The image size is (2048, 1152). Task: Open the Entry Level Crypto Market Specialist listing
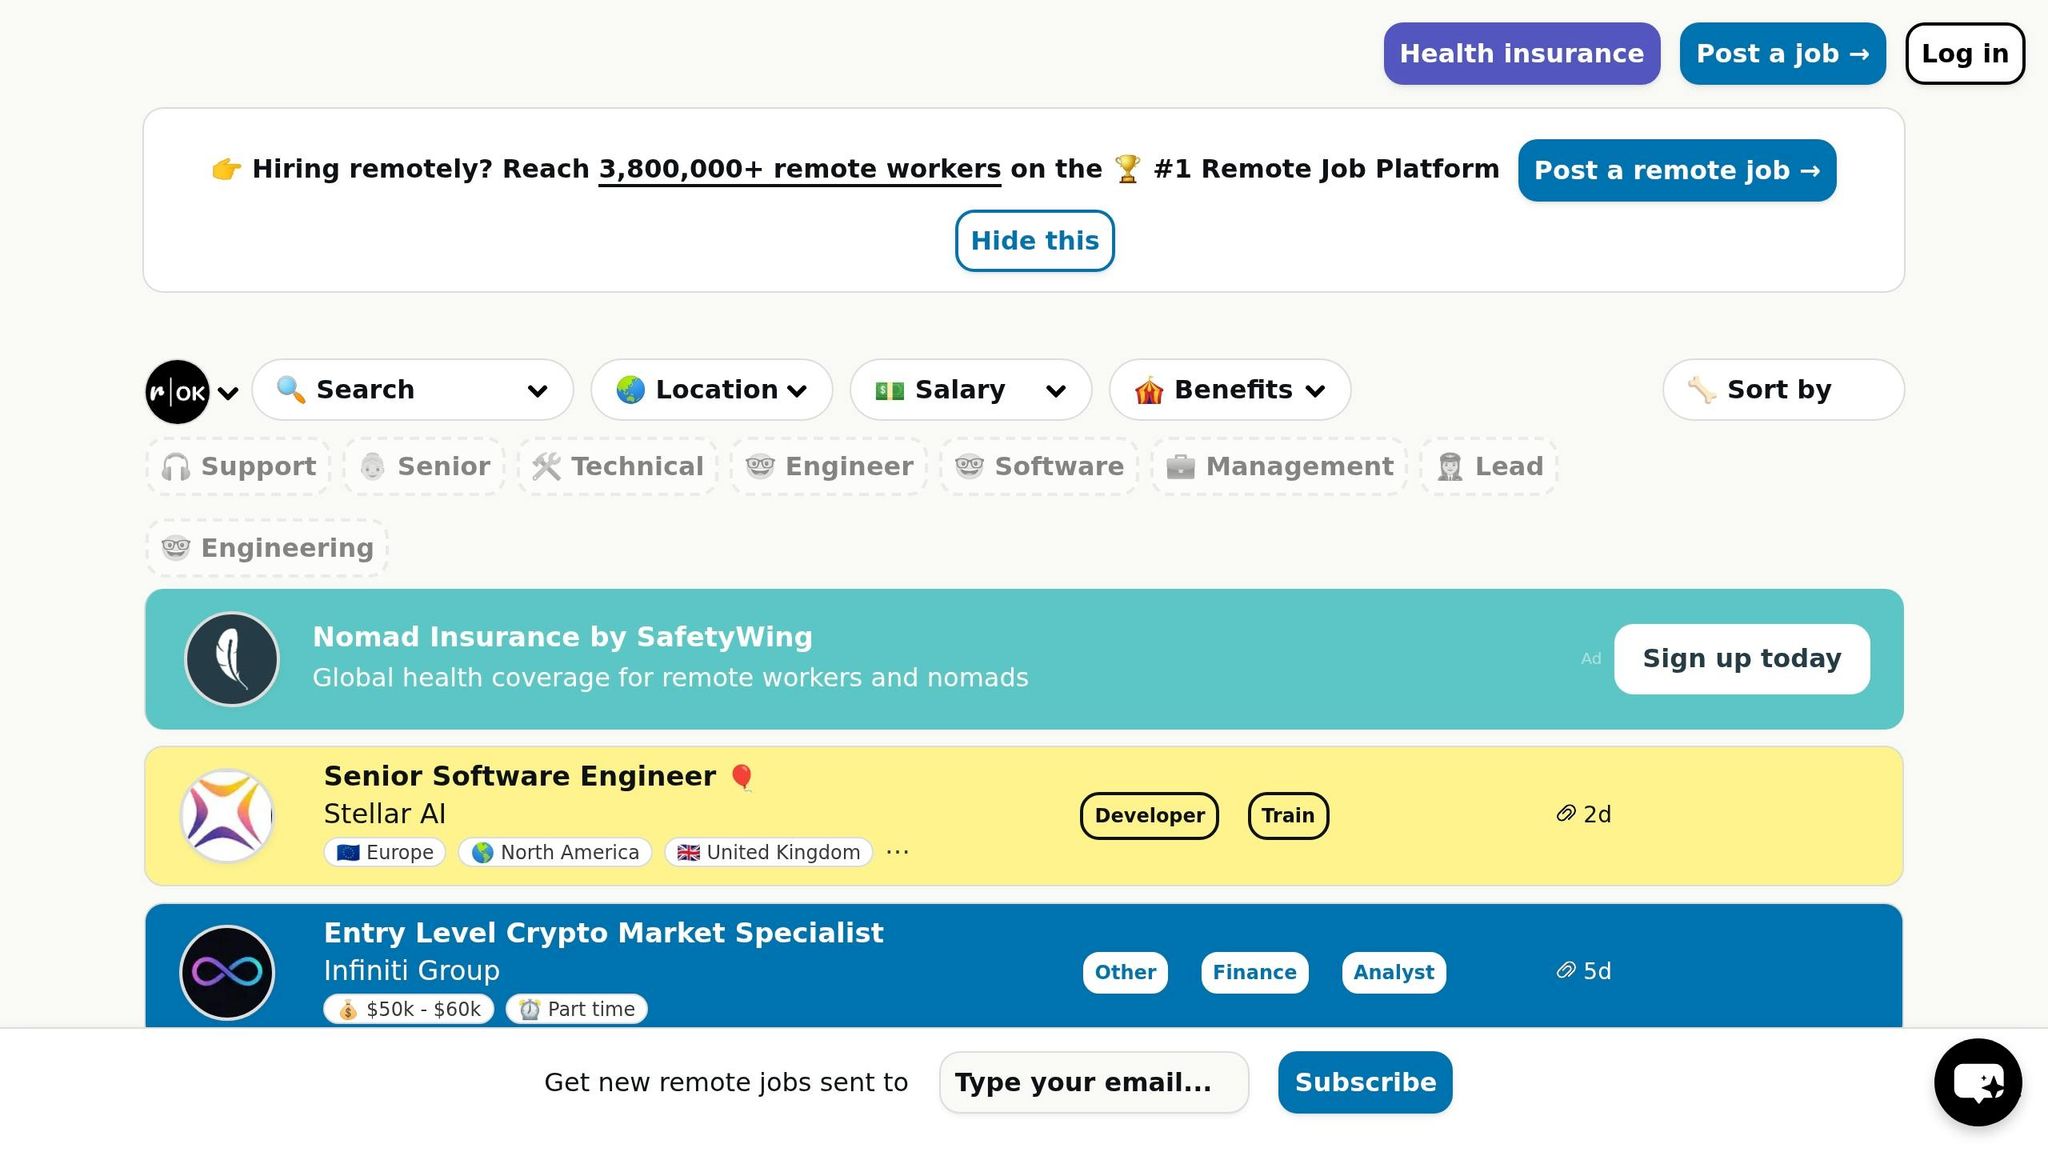pos(604,933)
